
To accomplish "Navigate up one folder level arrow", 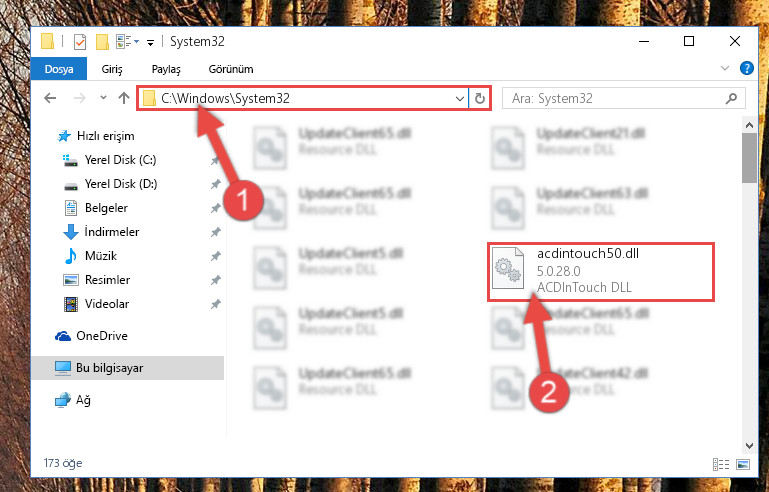I will [x=124, y=98].
